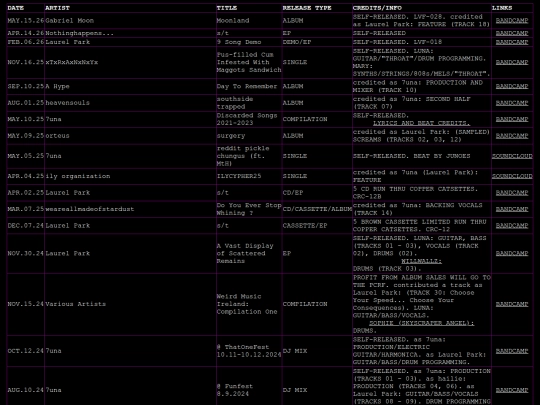Open Bandcamp link for Gabriel Moon Moonland

(x=512, y=21)
